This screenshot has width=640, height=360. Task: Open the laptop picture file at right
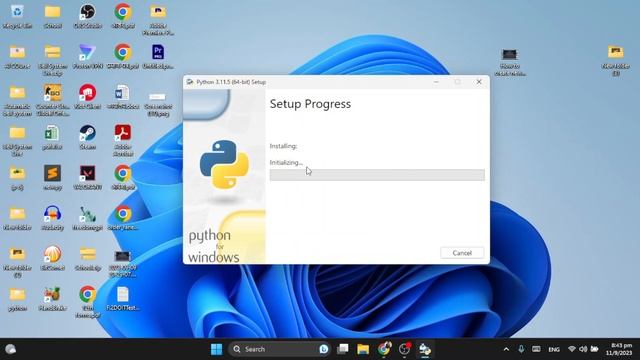510,62
